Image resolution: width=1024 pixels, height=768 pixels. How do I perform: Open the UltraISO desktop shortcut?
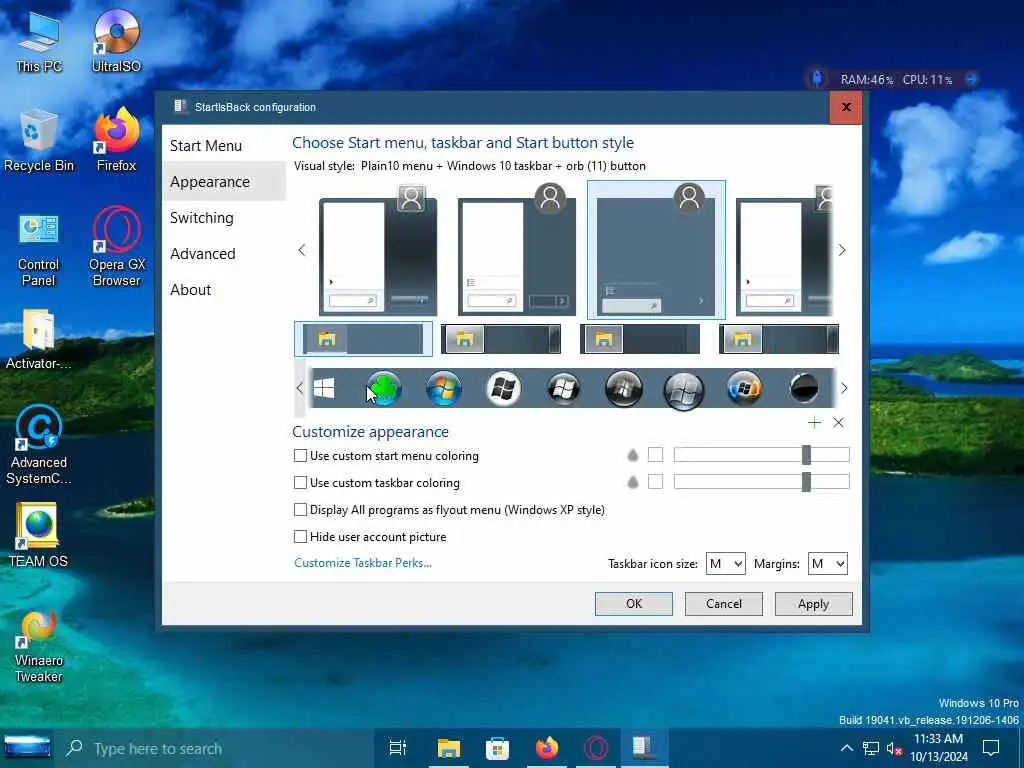(x=116, y=40)
